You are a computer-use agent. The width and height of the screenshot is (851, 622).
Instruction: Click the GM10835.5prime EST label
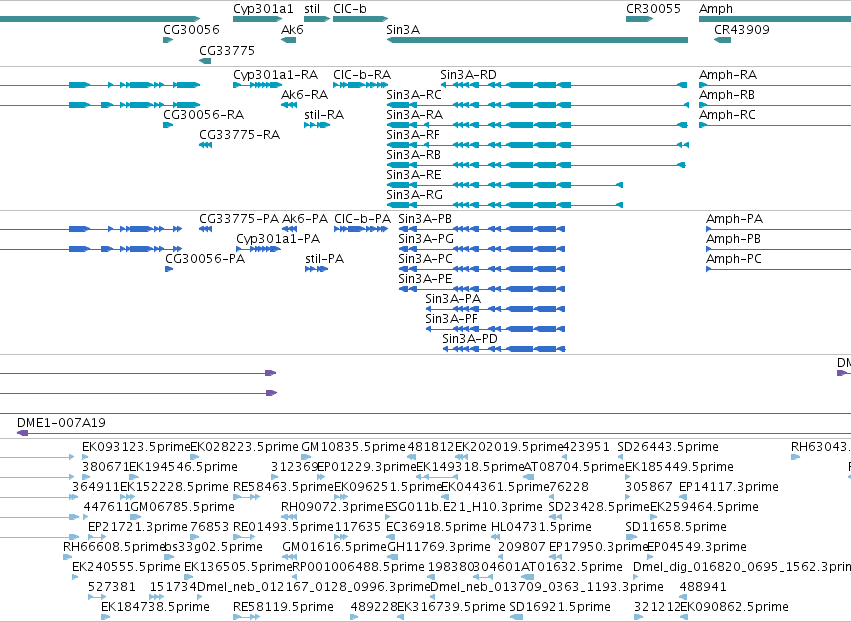pos(353,447)
